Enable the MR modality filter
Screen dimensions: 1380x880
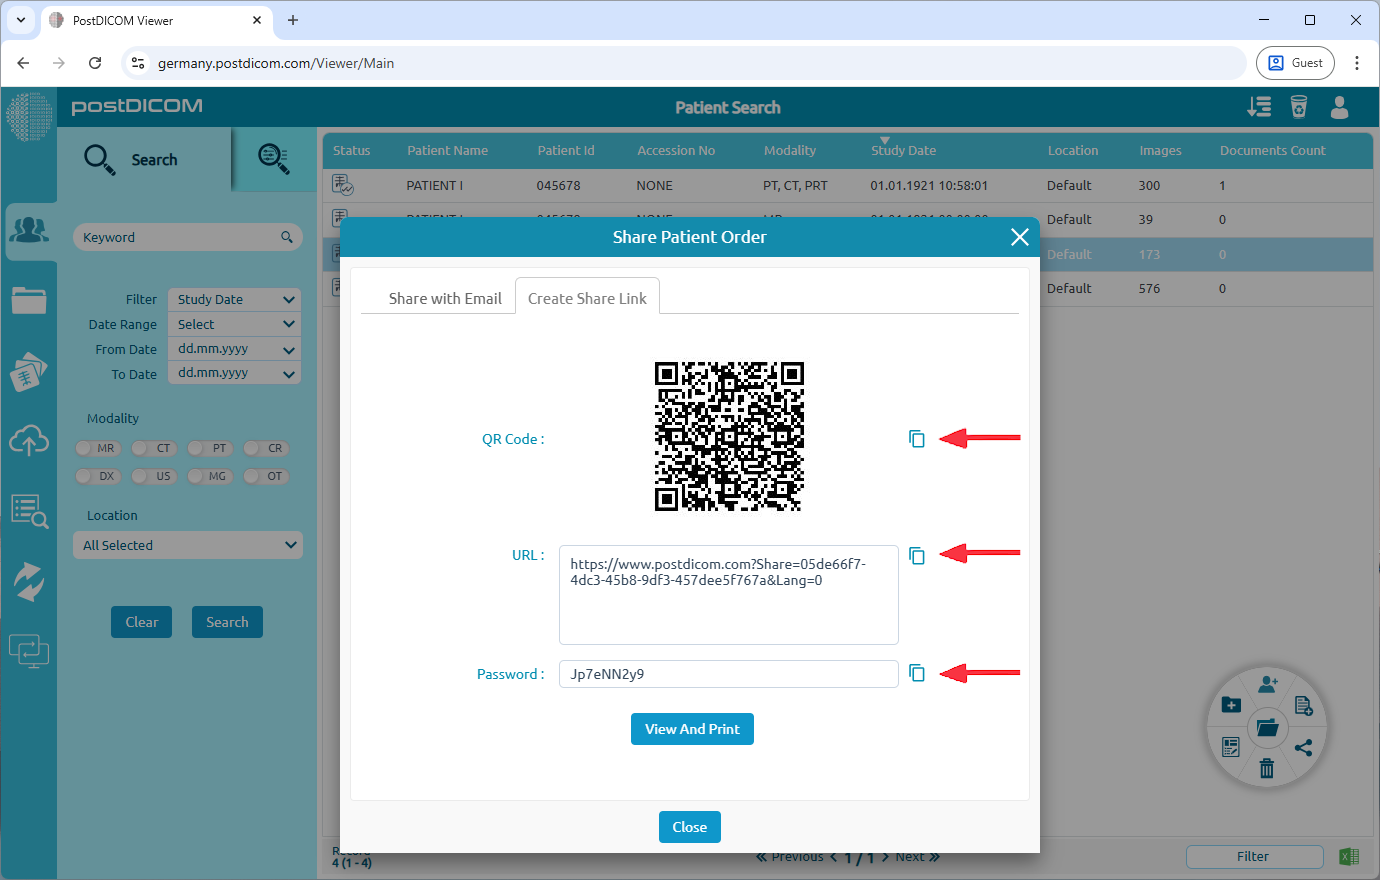pyautogui.click(x=97, y=448)
